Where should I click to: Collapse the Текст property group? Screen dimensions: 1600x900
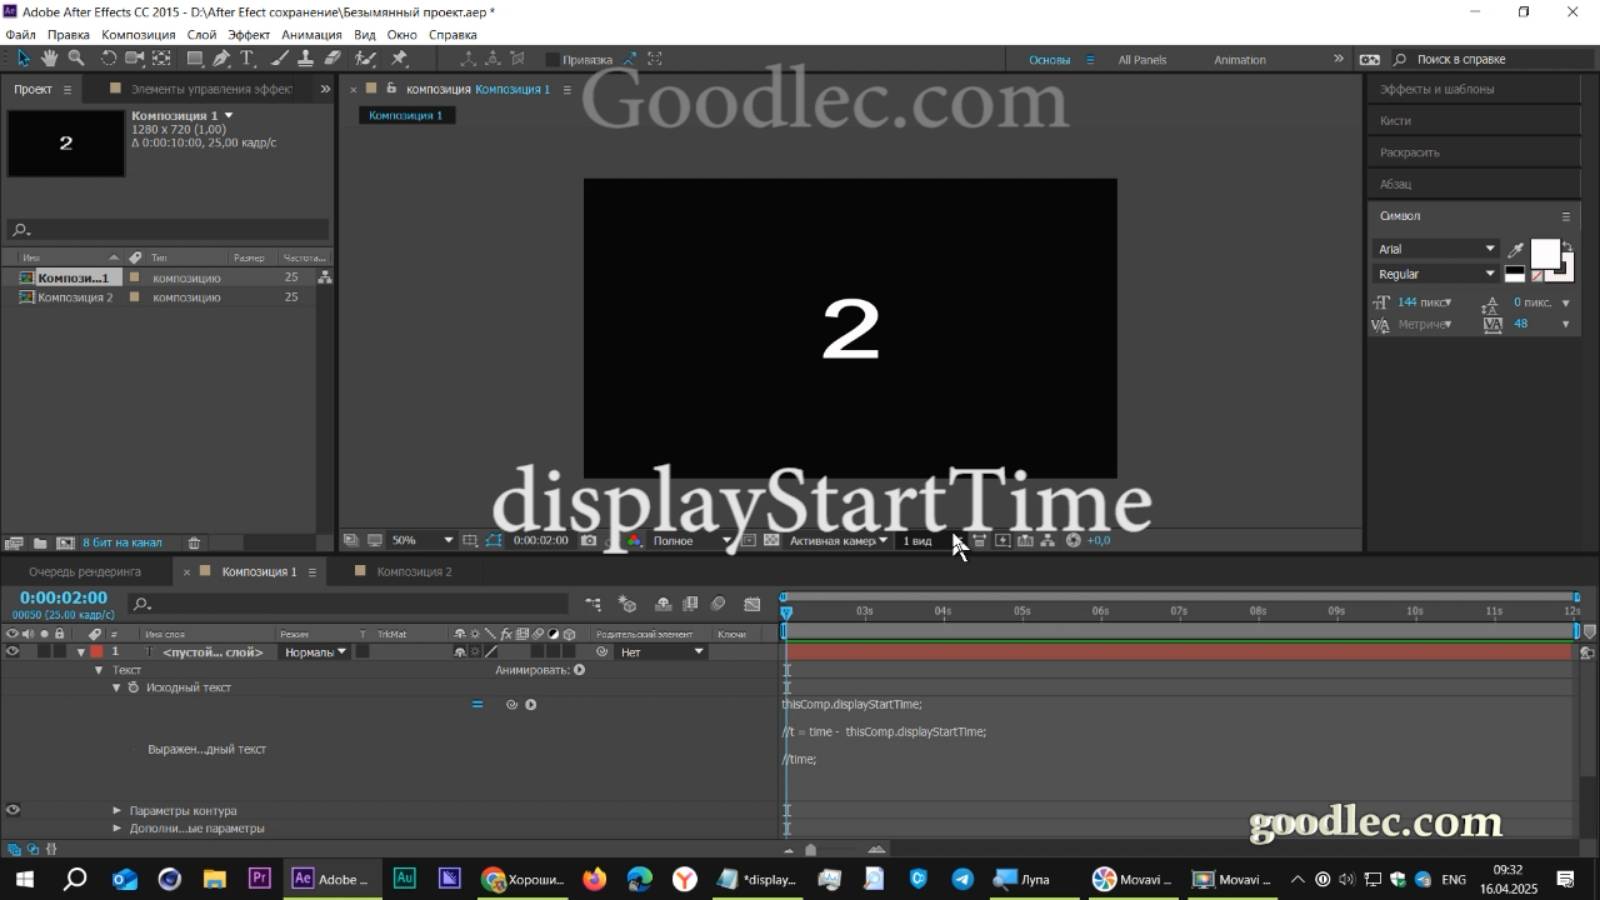pos(98,669)
